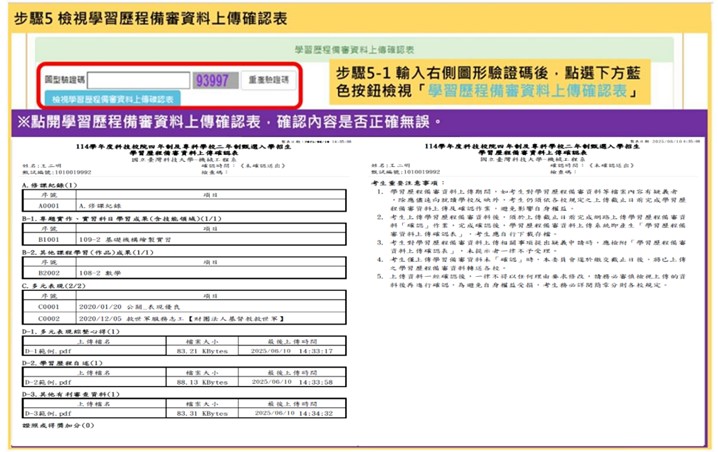
Task: Select the C0001 serial number cell
Action: (x=49, y=306)
